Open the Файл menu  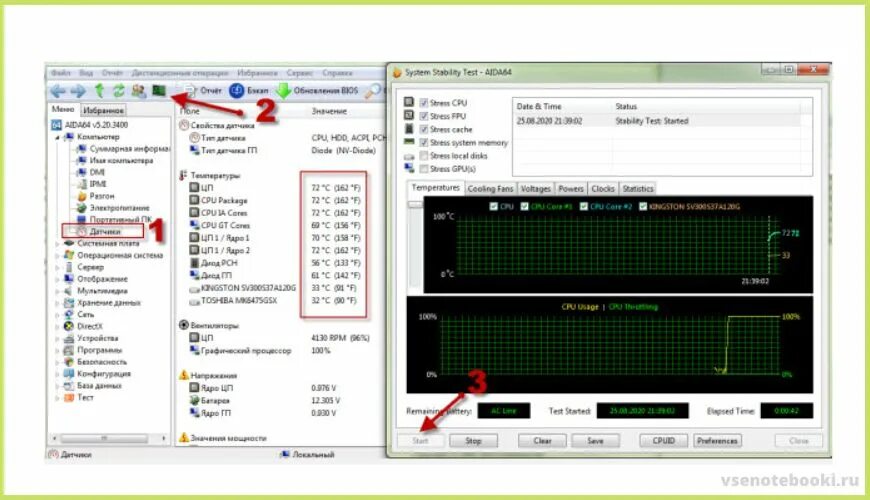pos(60,73)
